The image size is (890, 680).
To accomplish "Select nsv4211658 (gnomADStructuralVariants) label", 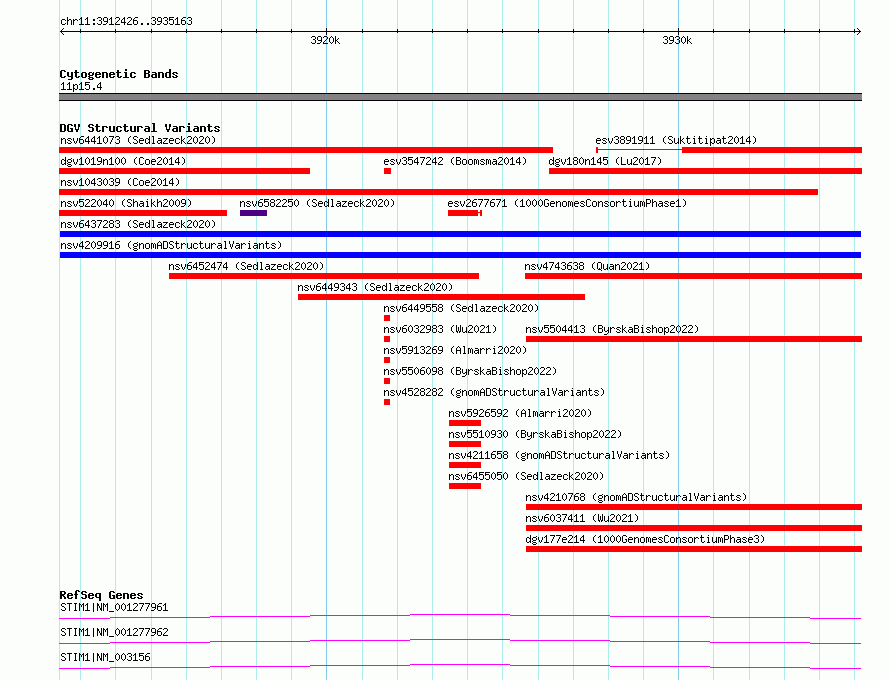I will point(559,455).
